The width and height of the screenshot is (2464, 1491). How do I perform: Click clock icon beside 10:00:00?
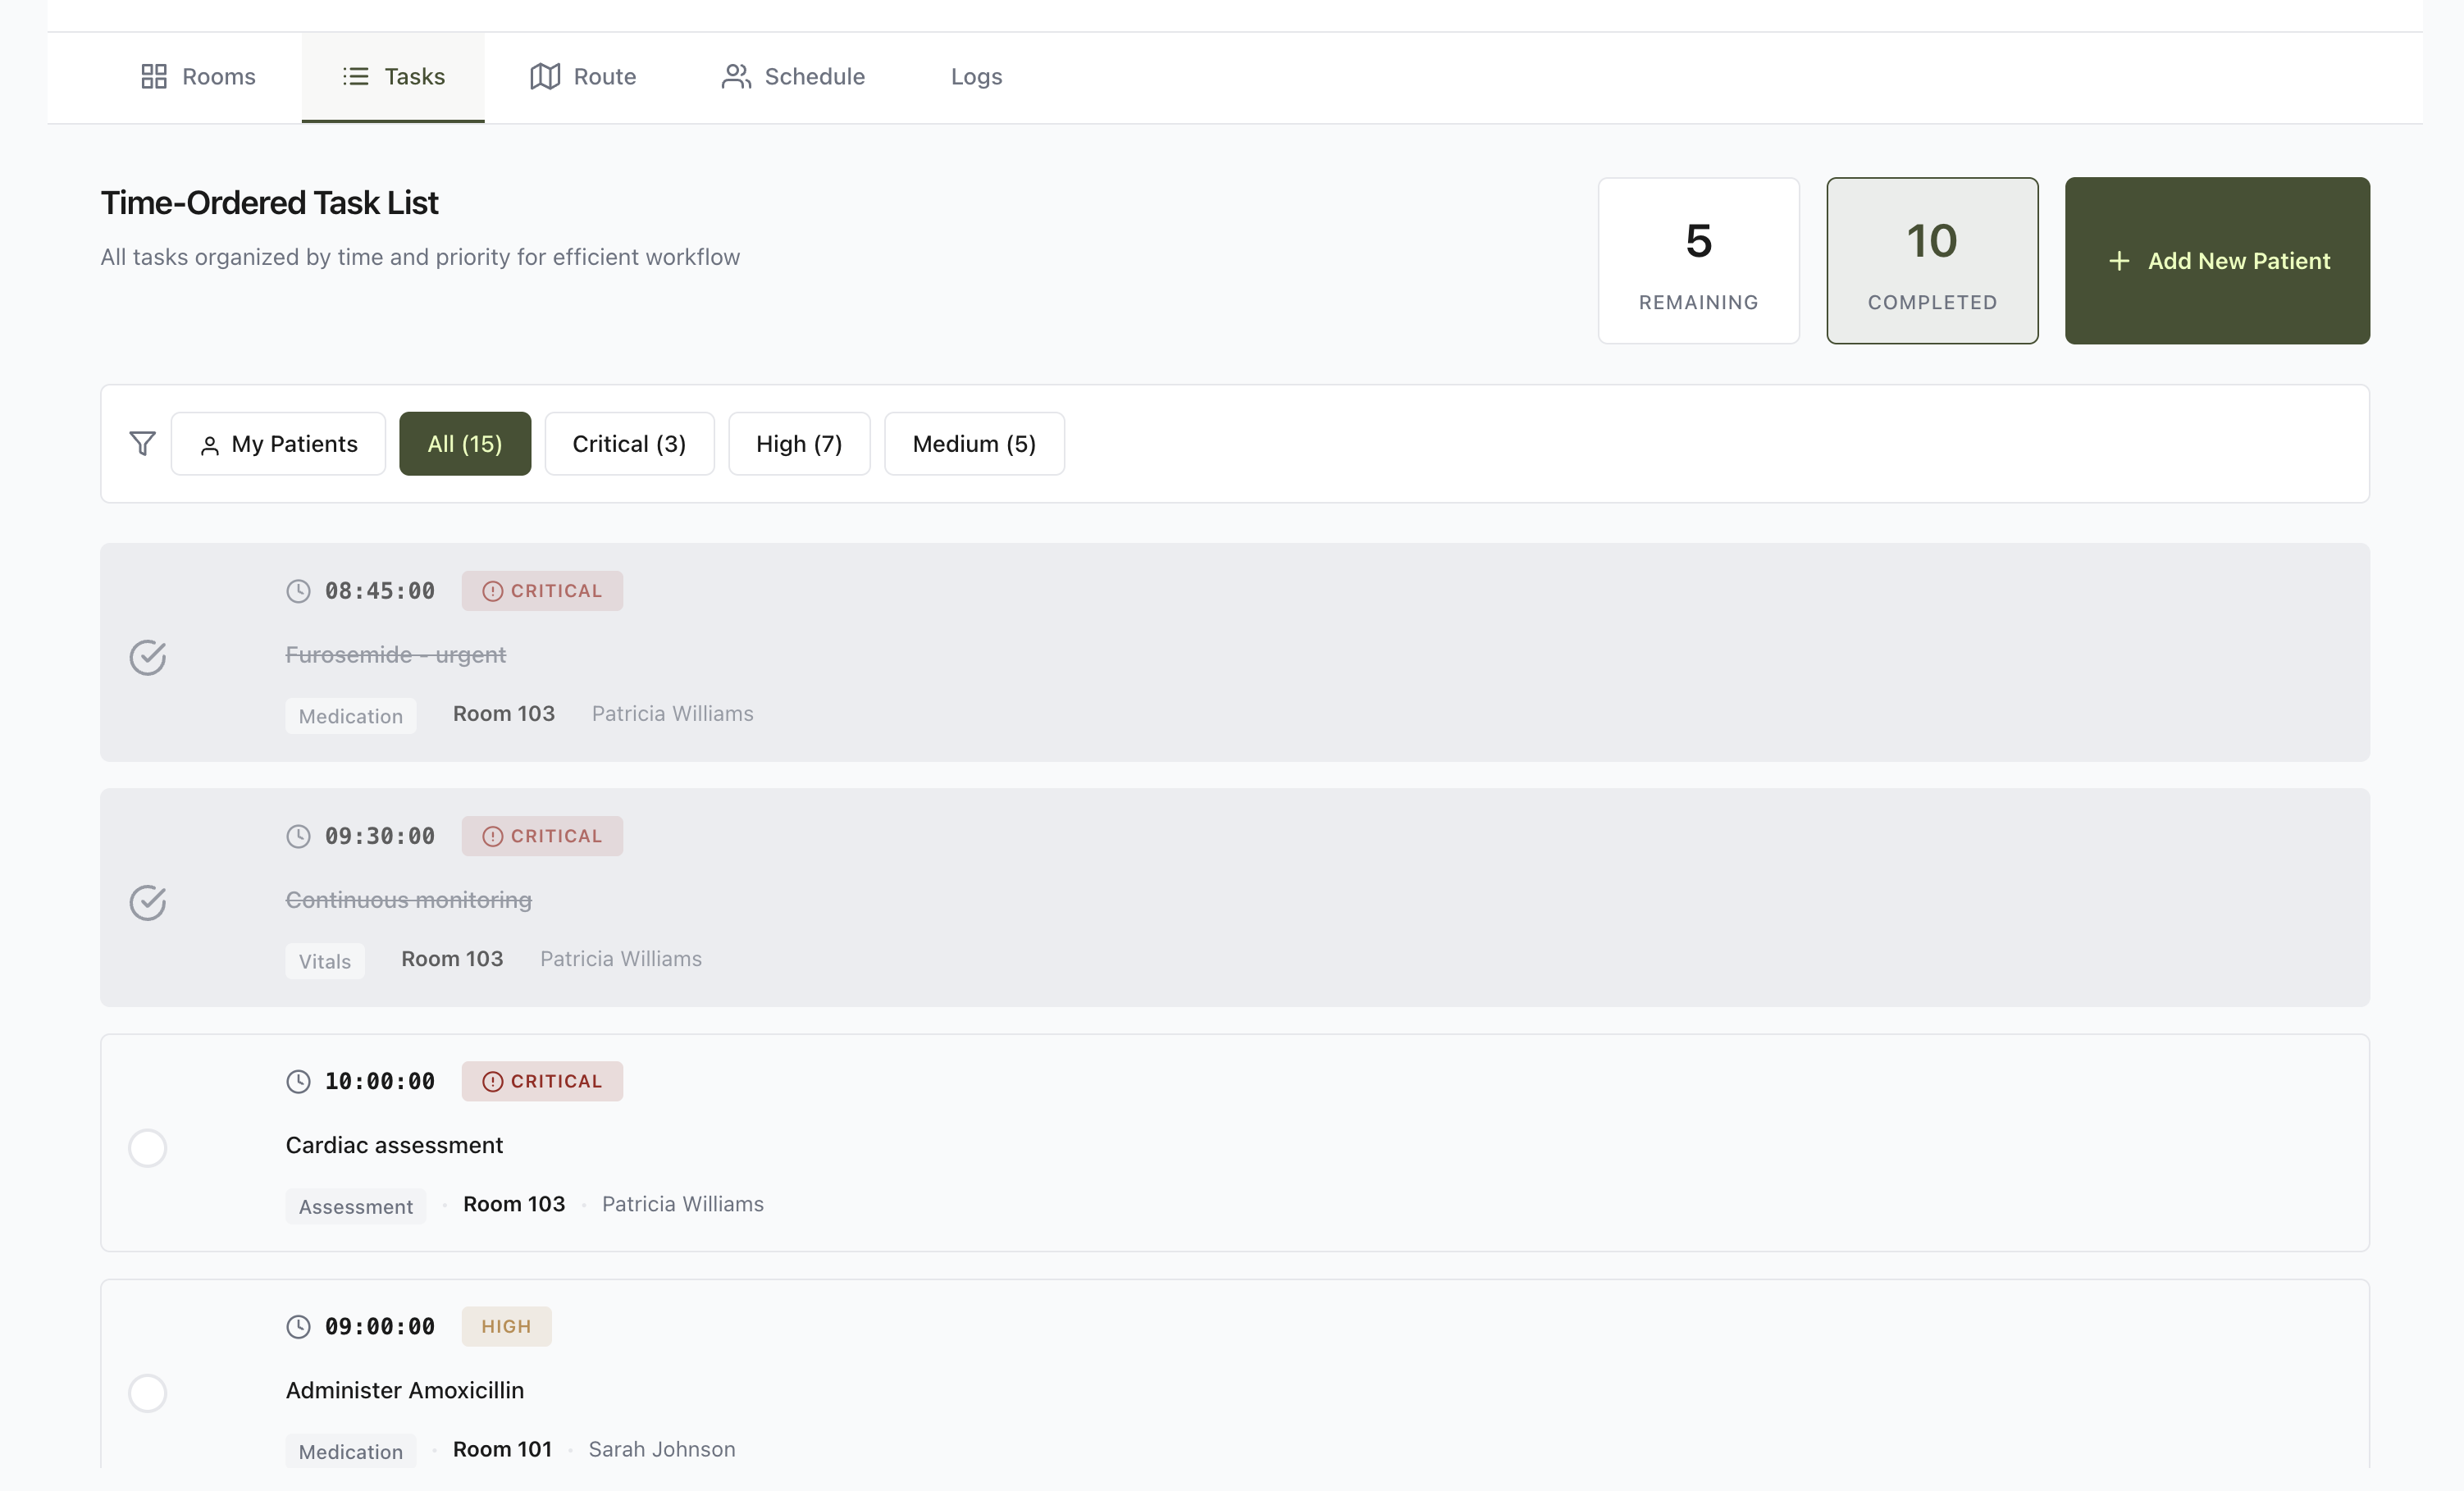(x=298, y=1082)
